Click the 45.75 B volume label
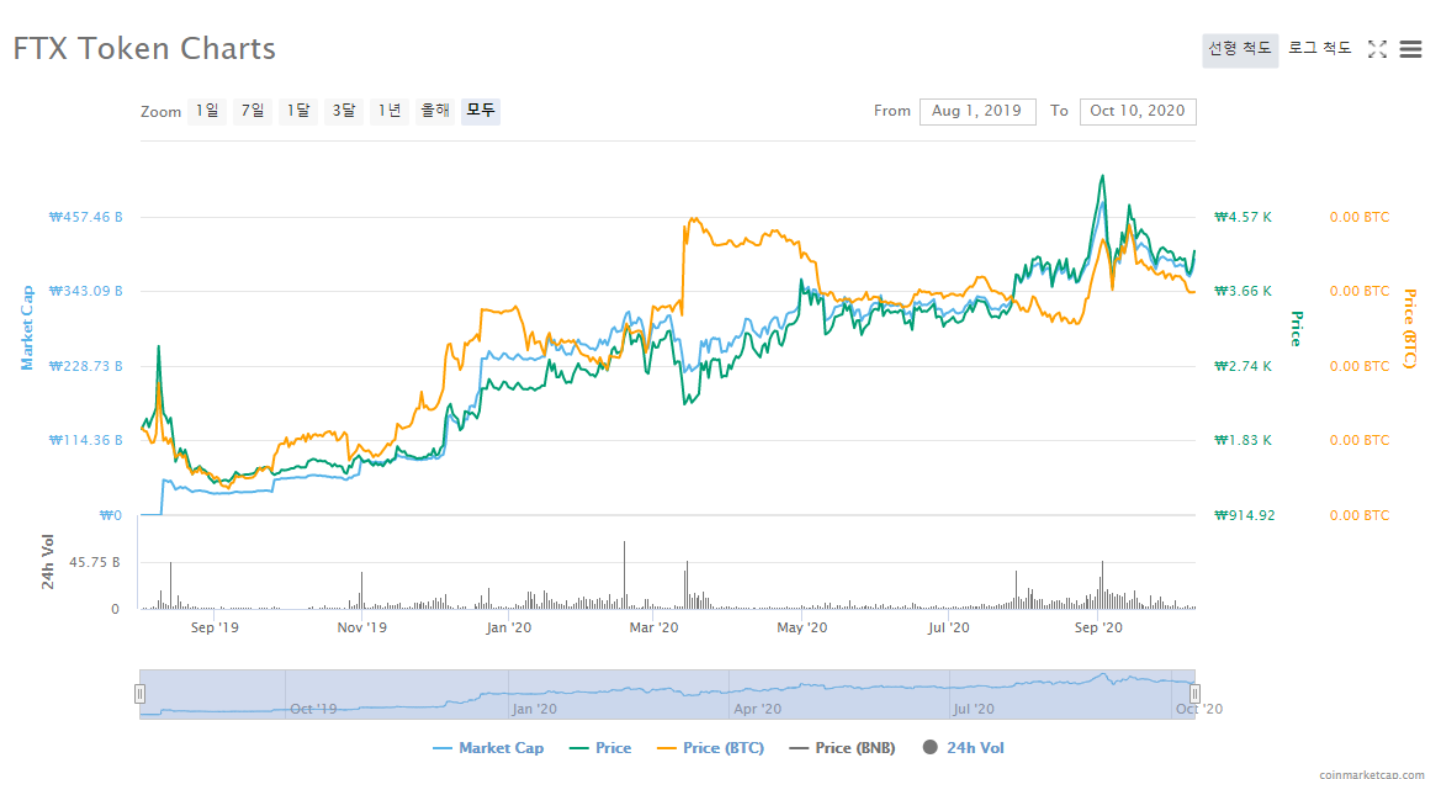1432x788 pixels. (x=95, y=562)
